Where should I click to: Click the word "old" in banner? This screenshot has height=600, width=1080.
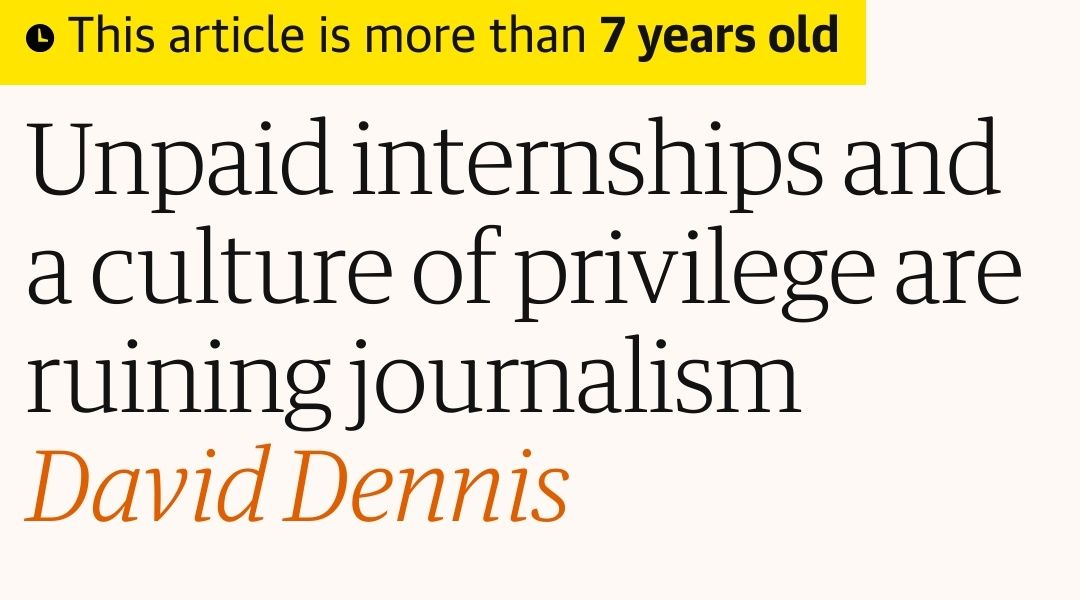[x=804, y=35]
